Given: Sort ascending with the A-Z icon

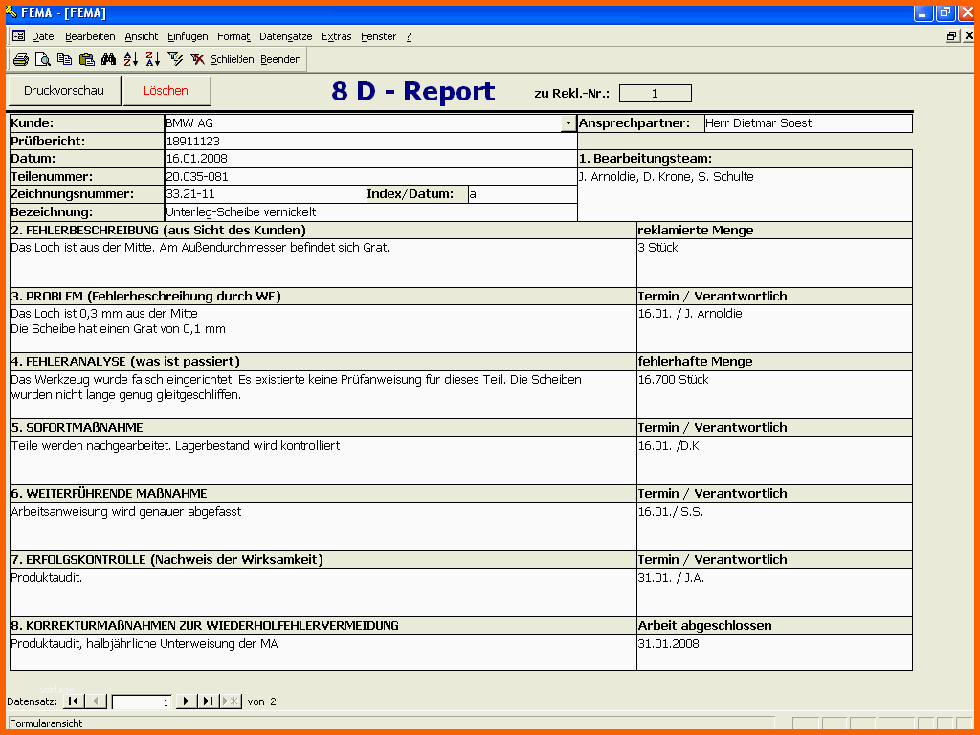Looking at the screenshot, I should pos(131,59).
